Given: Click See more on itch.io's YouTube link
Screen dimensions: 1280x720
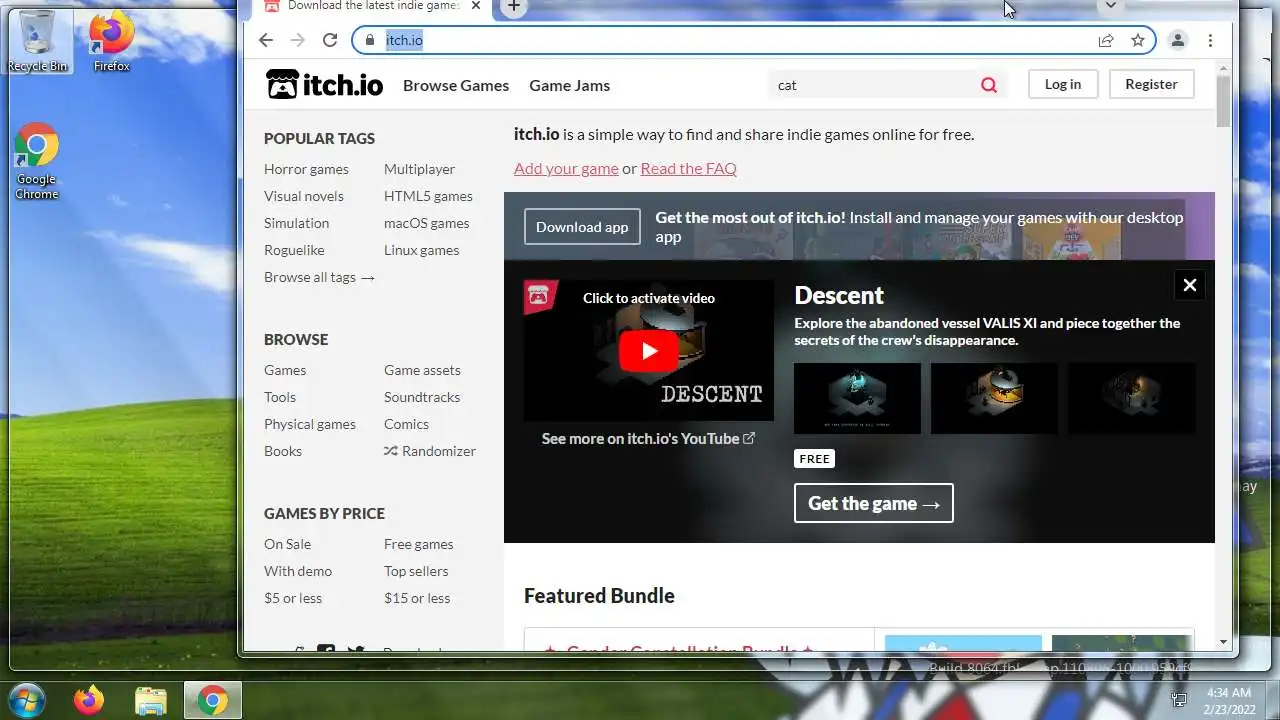Looking at the screenshot, I should pyautogui.click(x=648, y=438).
